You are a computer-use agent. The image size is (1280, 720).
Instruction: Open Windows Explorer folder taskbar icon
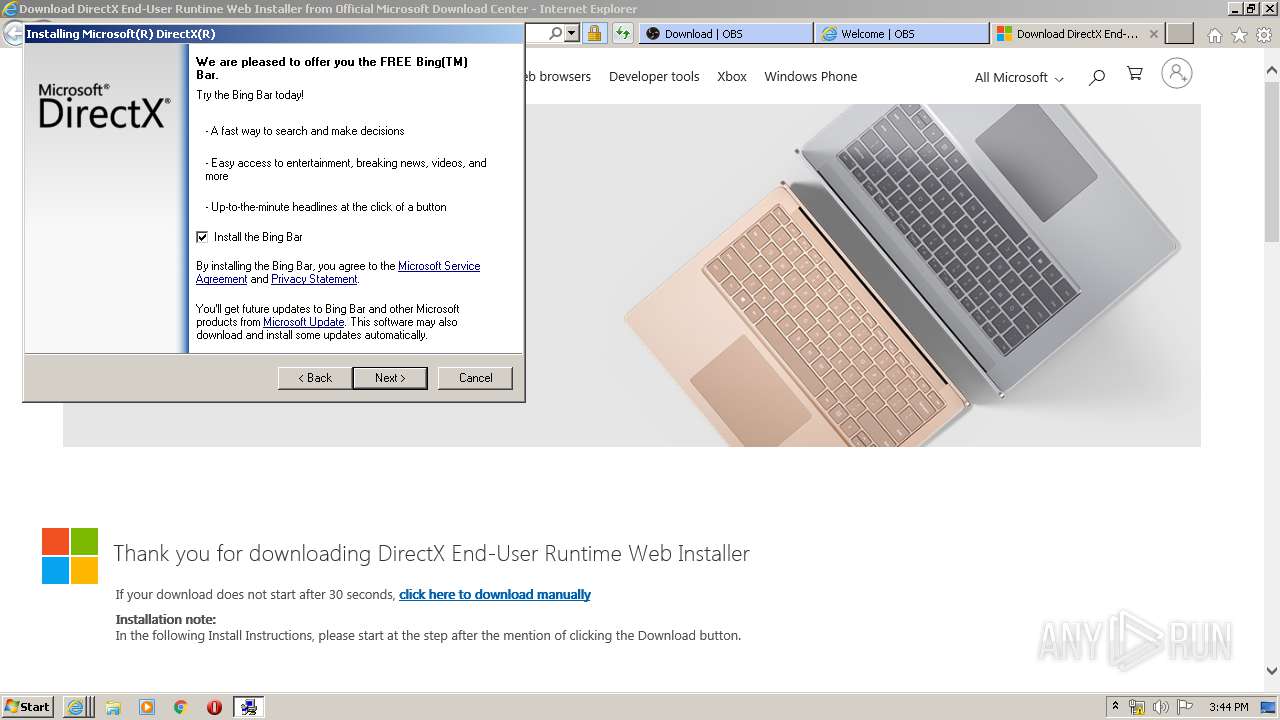coord(113,707)
